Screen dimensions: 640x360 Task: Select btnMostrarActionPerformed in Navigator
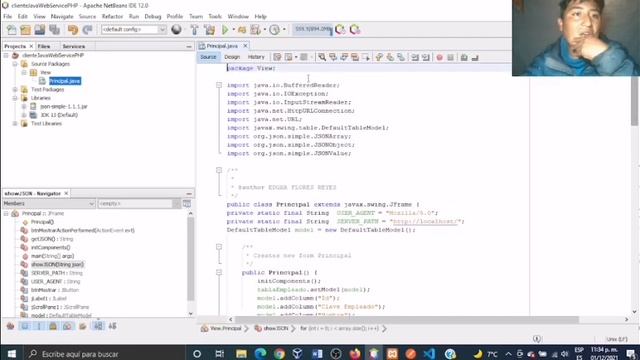[83, 230]
